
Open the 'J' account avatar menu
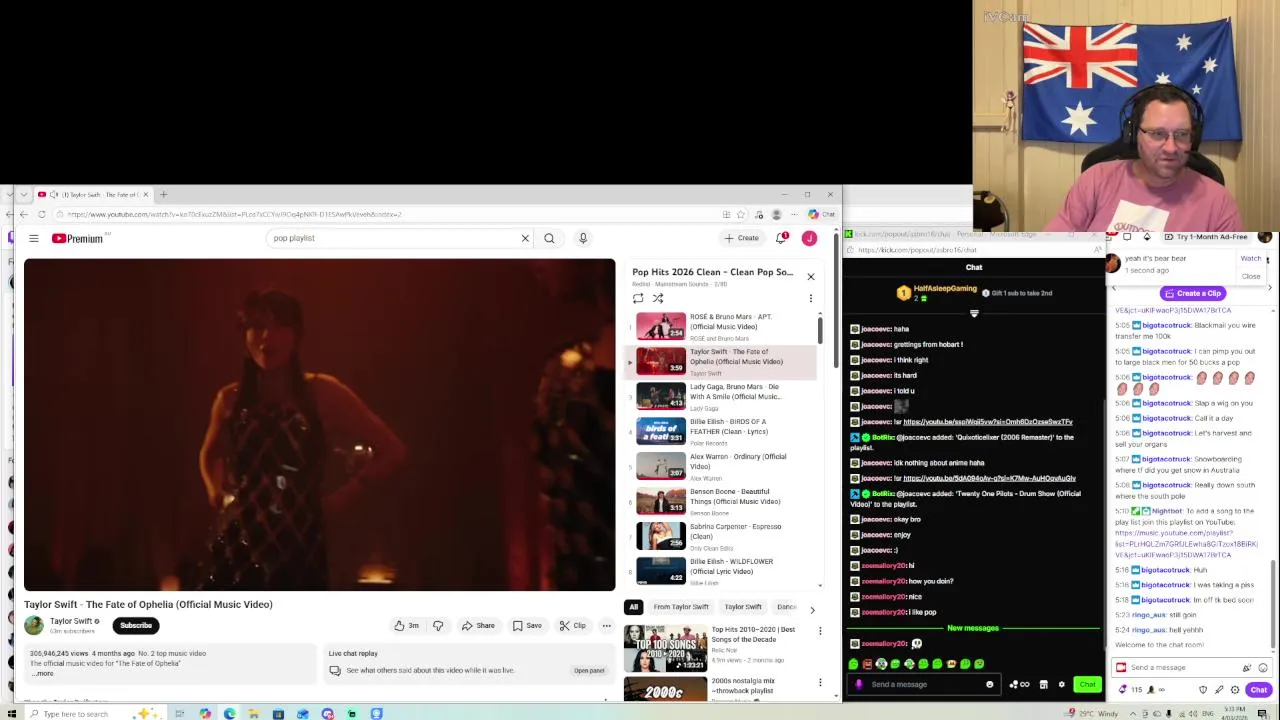point(809,238)
